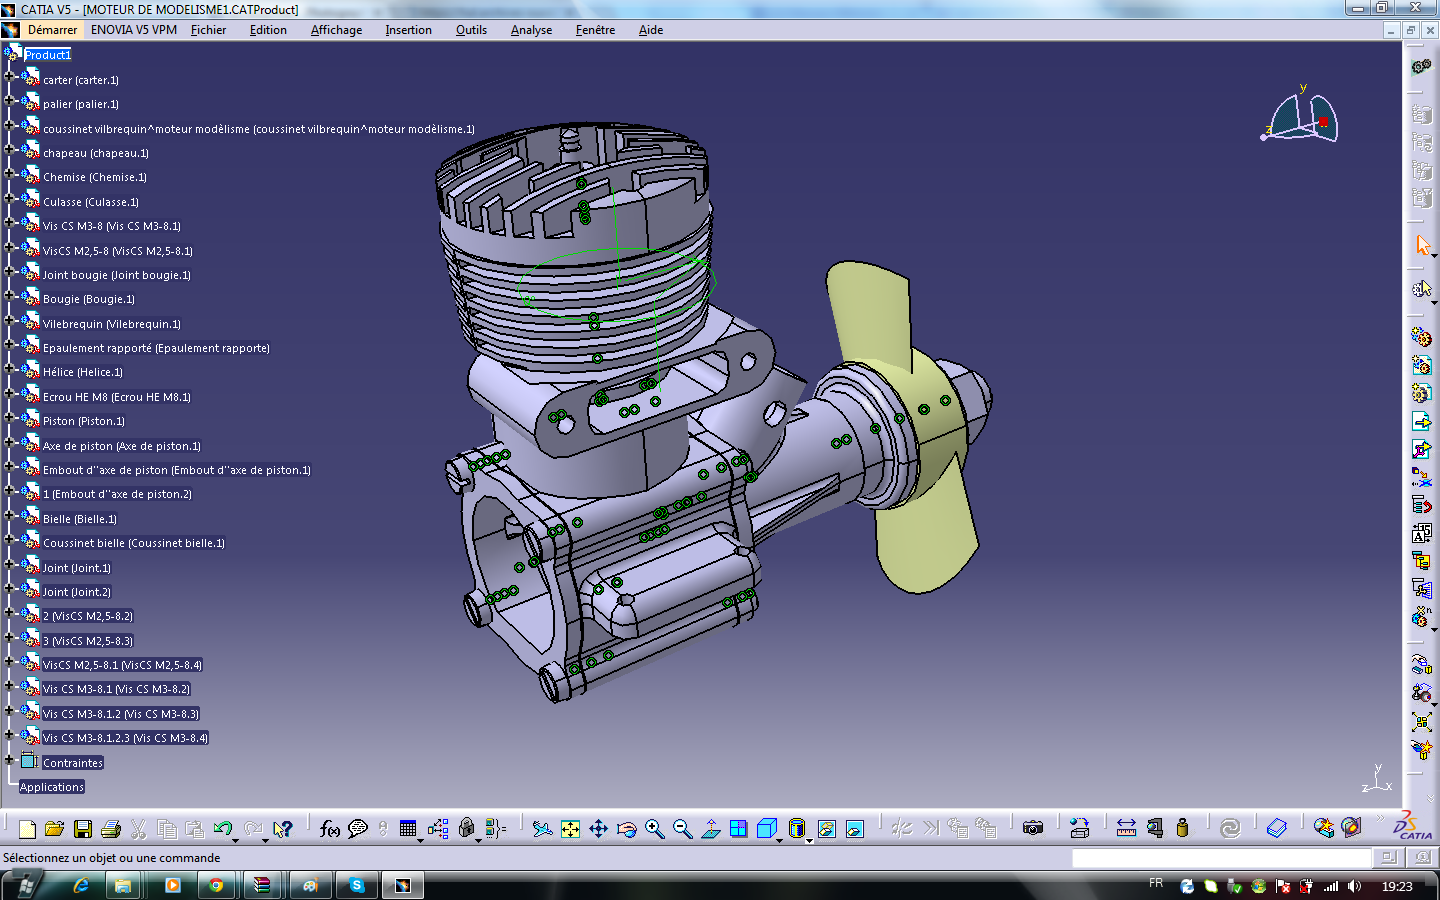This screenshot has height=900, width=1440.
Task: Measure Item tool icon
Action: click(1155, 828)
